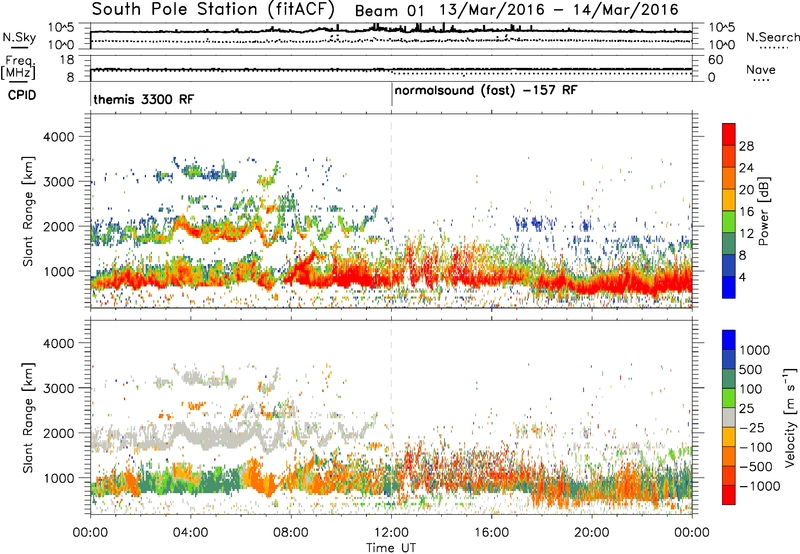Click the 20:00 time tick label
Screen dimensions: 800x554
(x=592, y=533)
